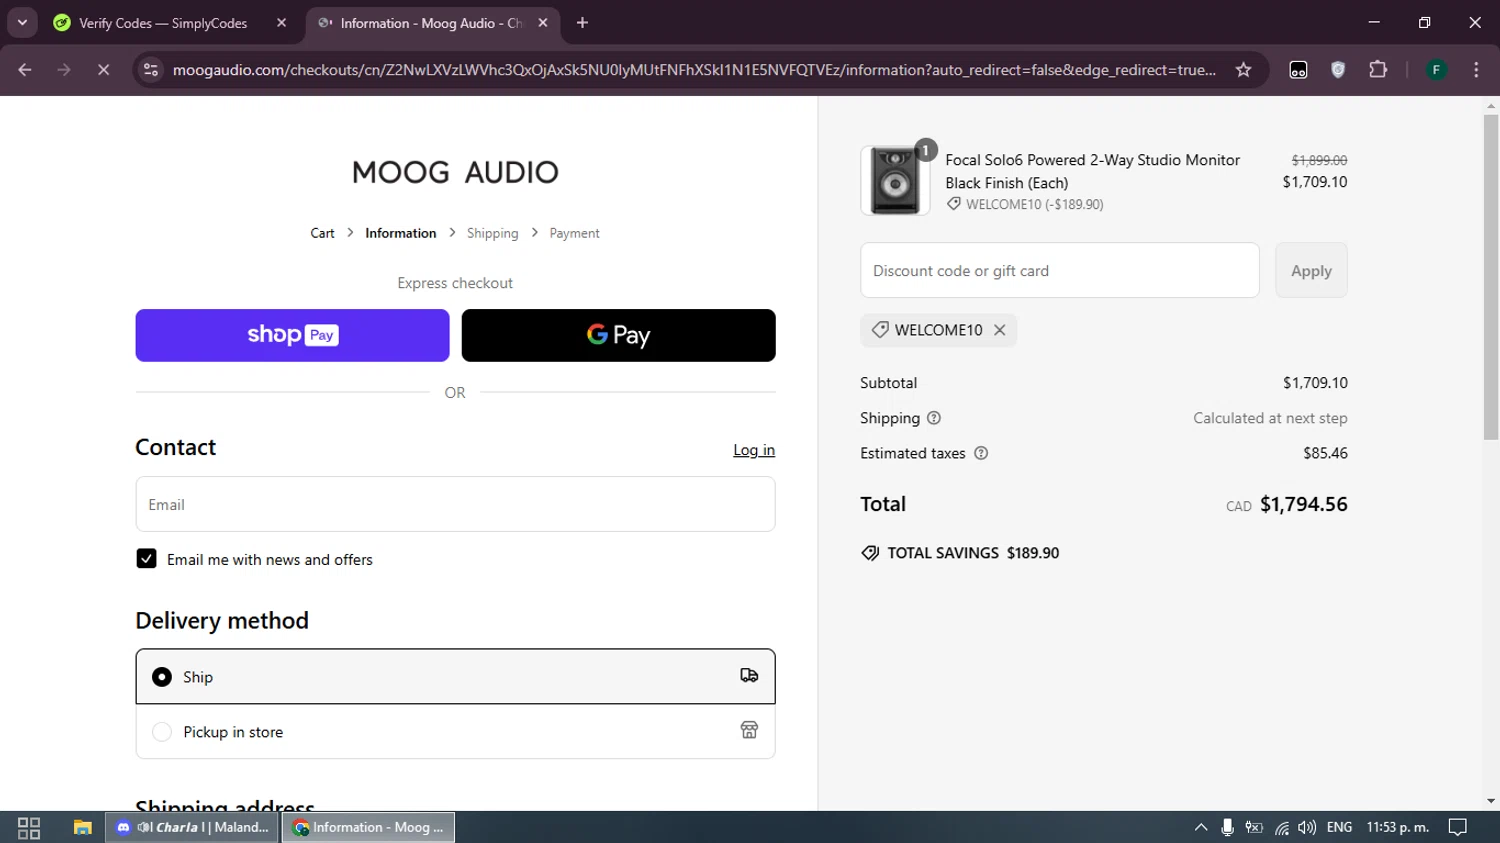Click the microphone tray icon
Screen dimensions: 1500x843
[x=1227, y=827]
